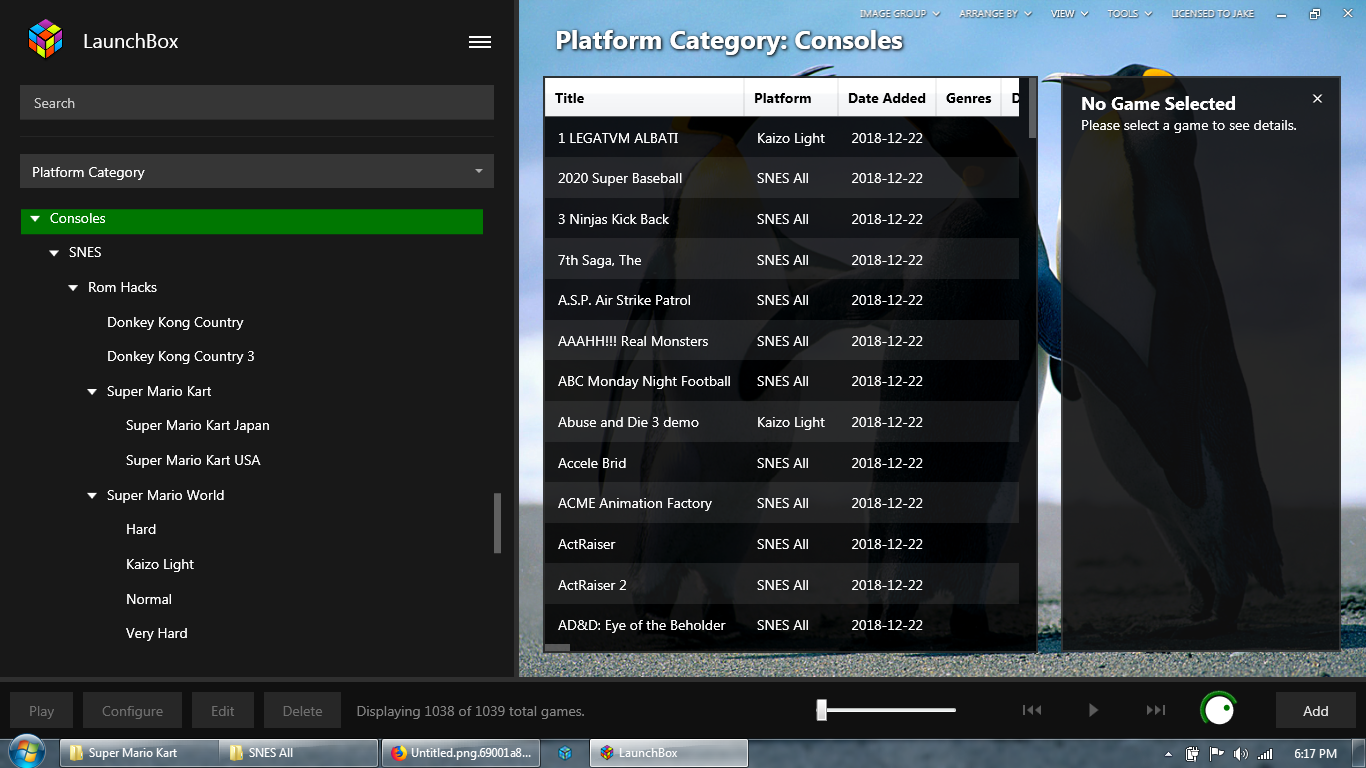Select the Hard category in tree
1366x768 pixels.
click(x=141, y=529)
